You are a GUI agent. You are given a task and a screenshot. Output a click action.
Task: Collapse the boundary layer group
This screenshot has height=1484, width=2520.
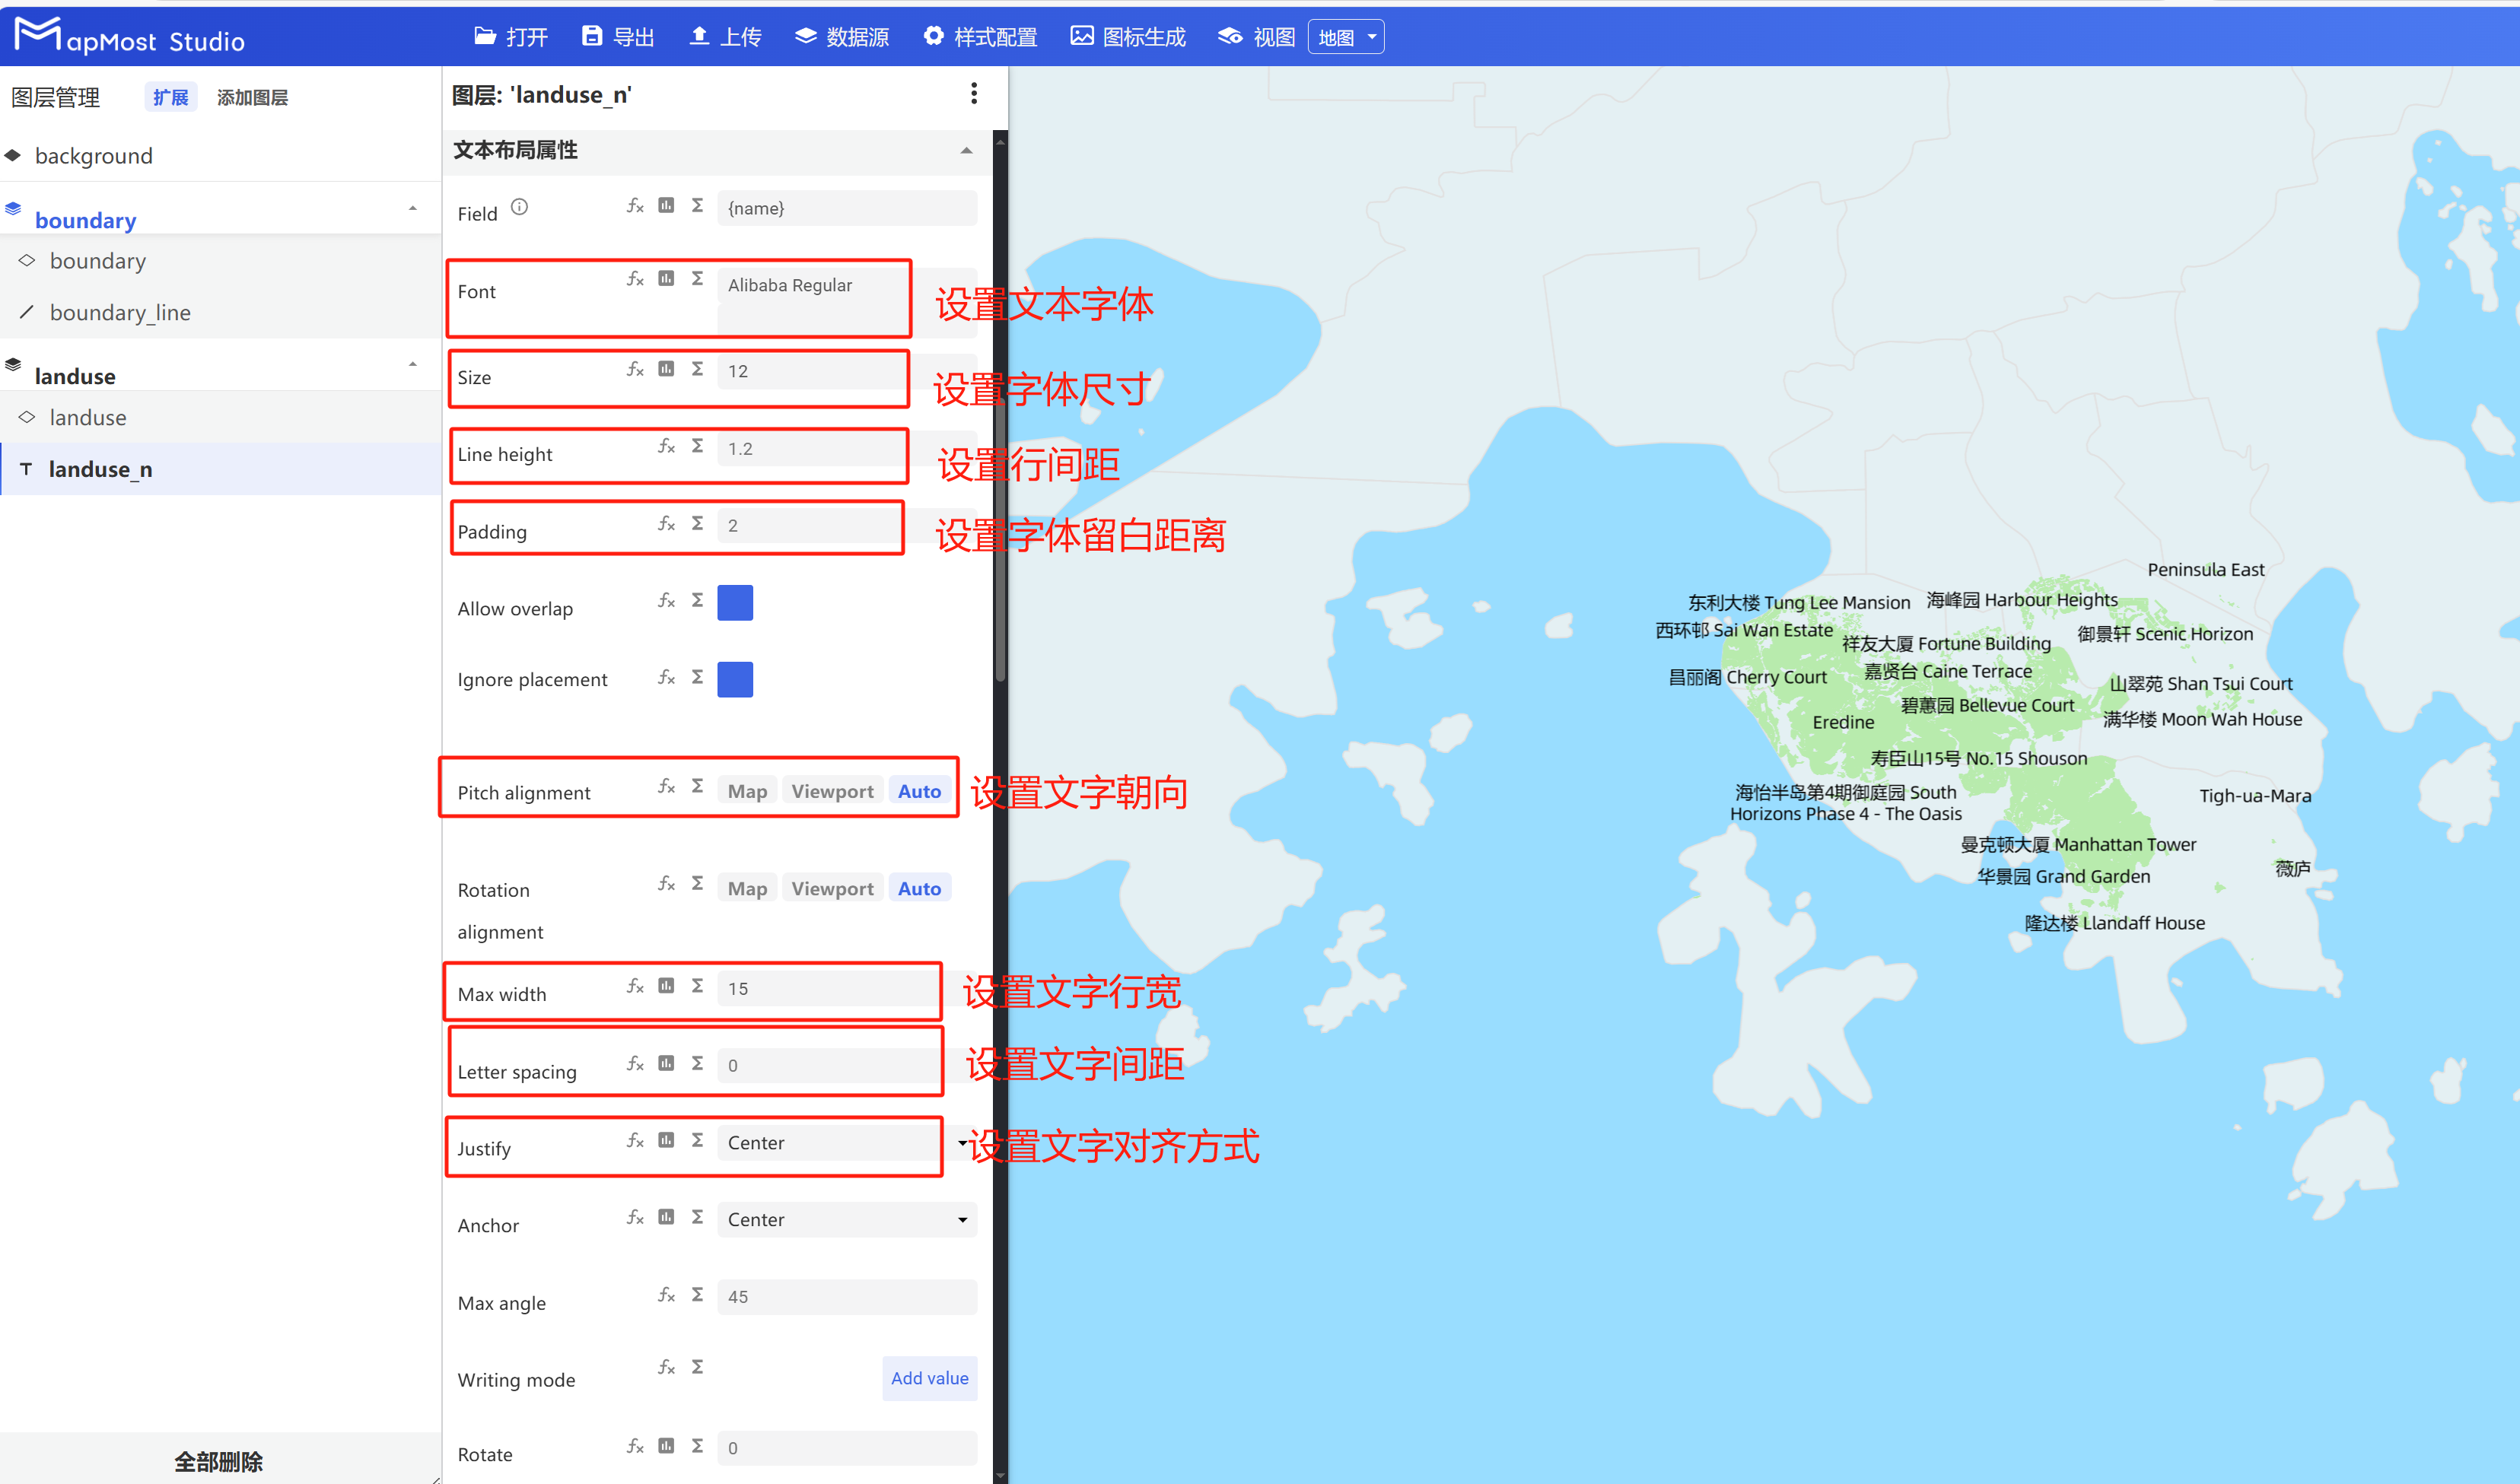(412, 209)
